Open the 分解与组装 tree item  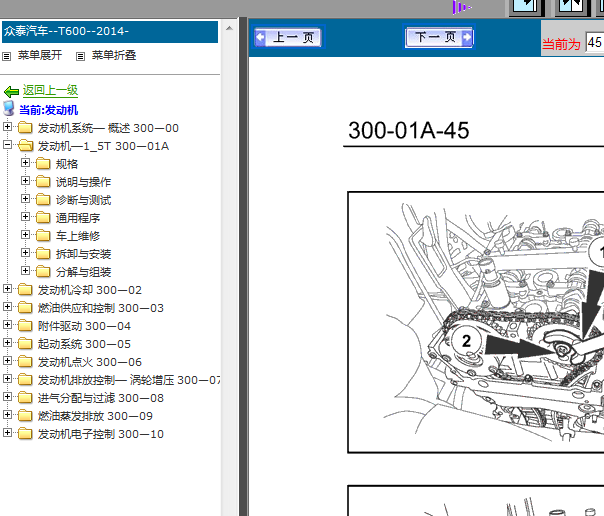(x=84, y=272)
